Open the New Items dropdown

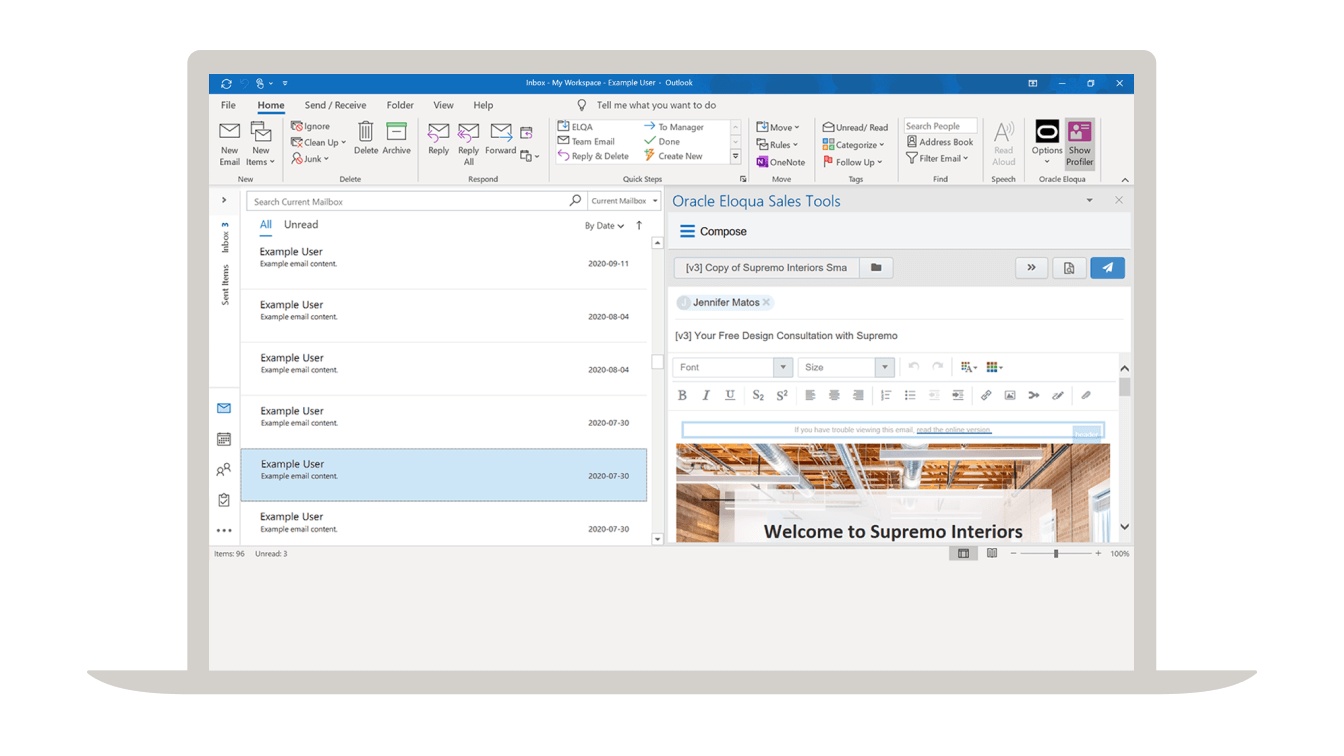(261, 143)
